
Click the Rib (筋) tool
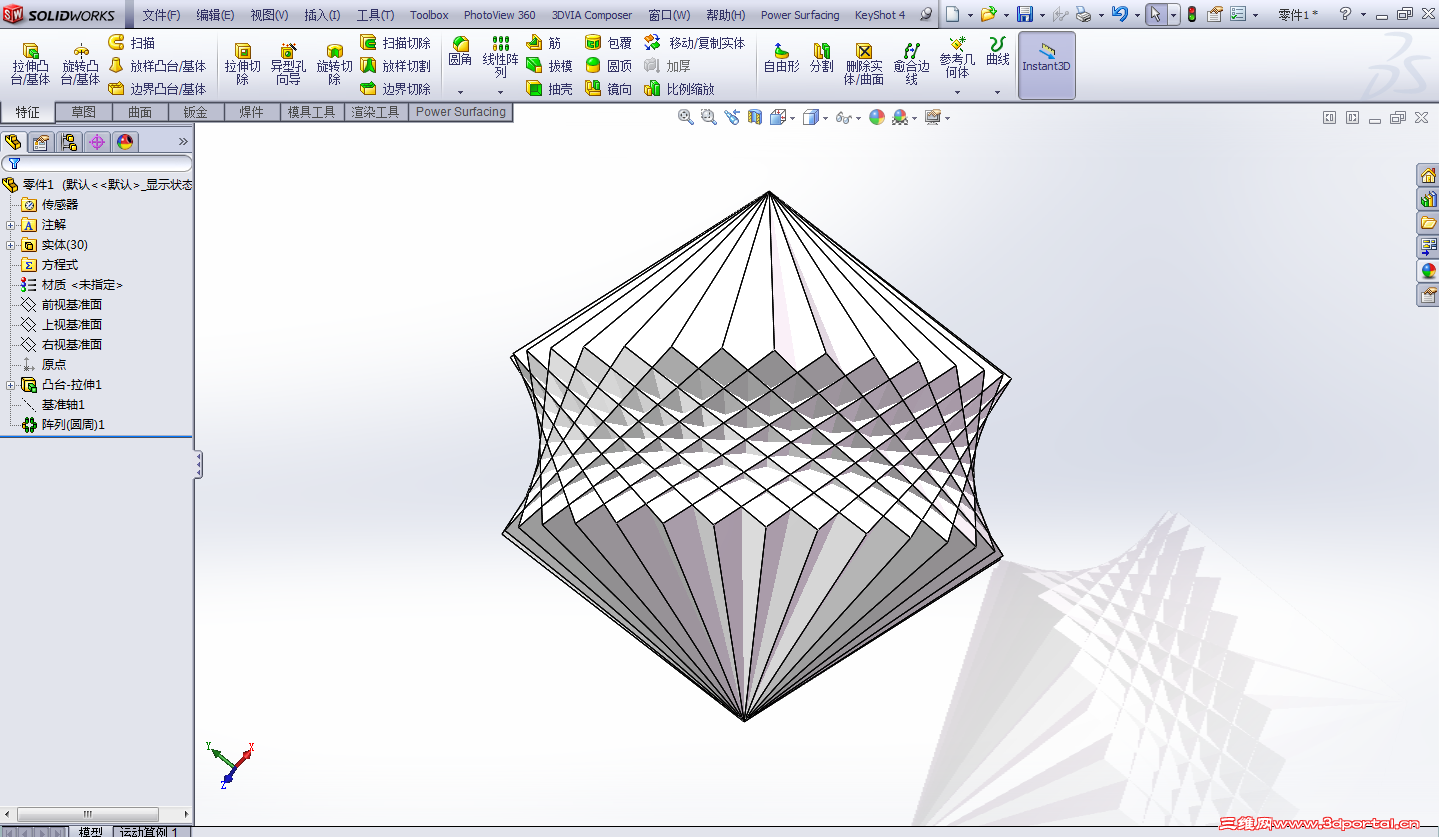(x=543, y=43)
